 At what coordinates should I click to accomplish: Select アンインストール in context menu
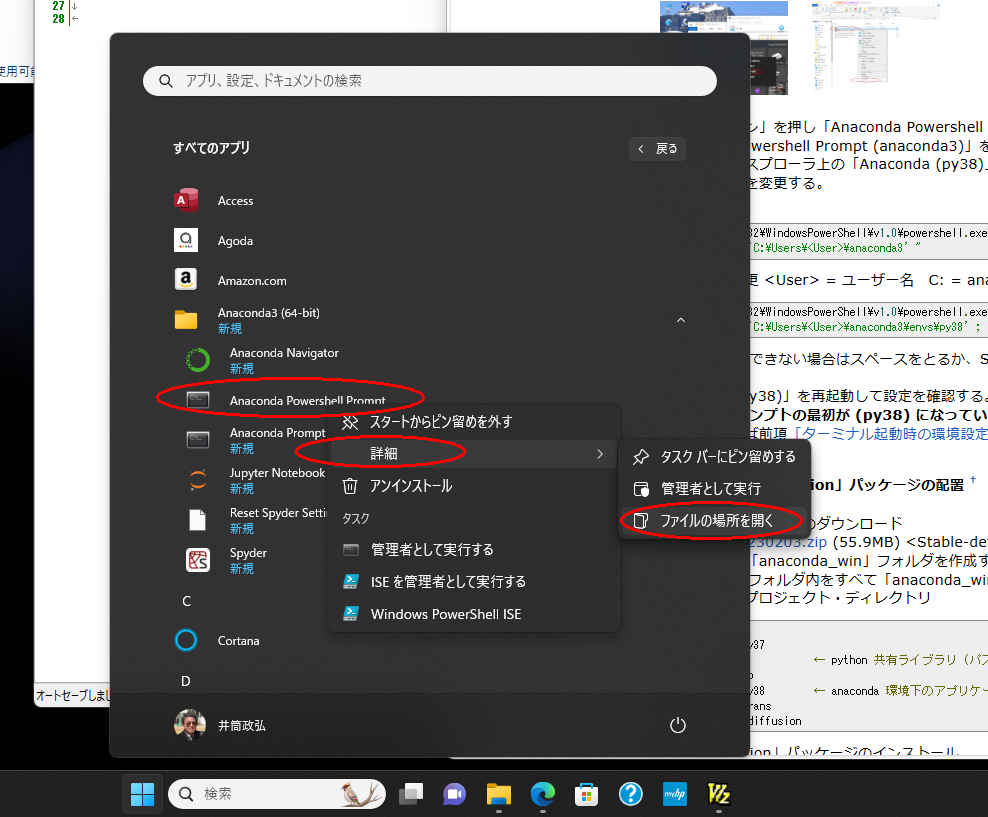tap(410, 486)
